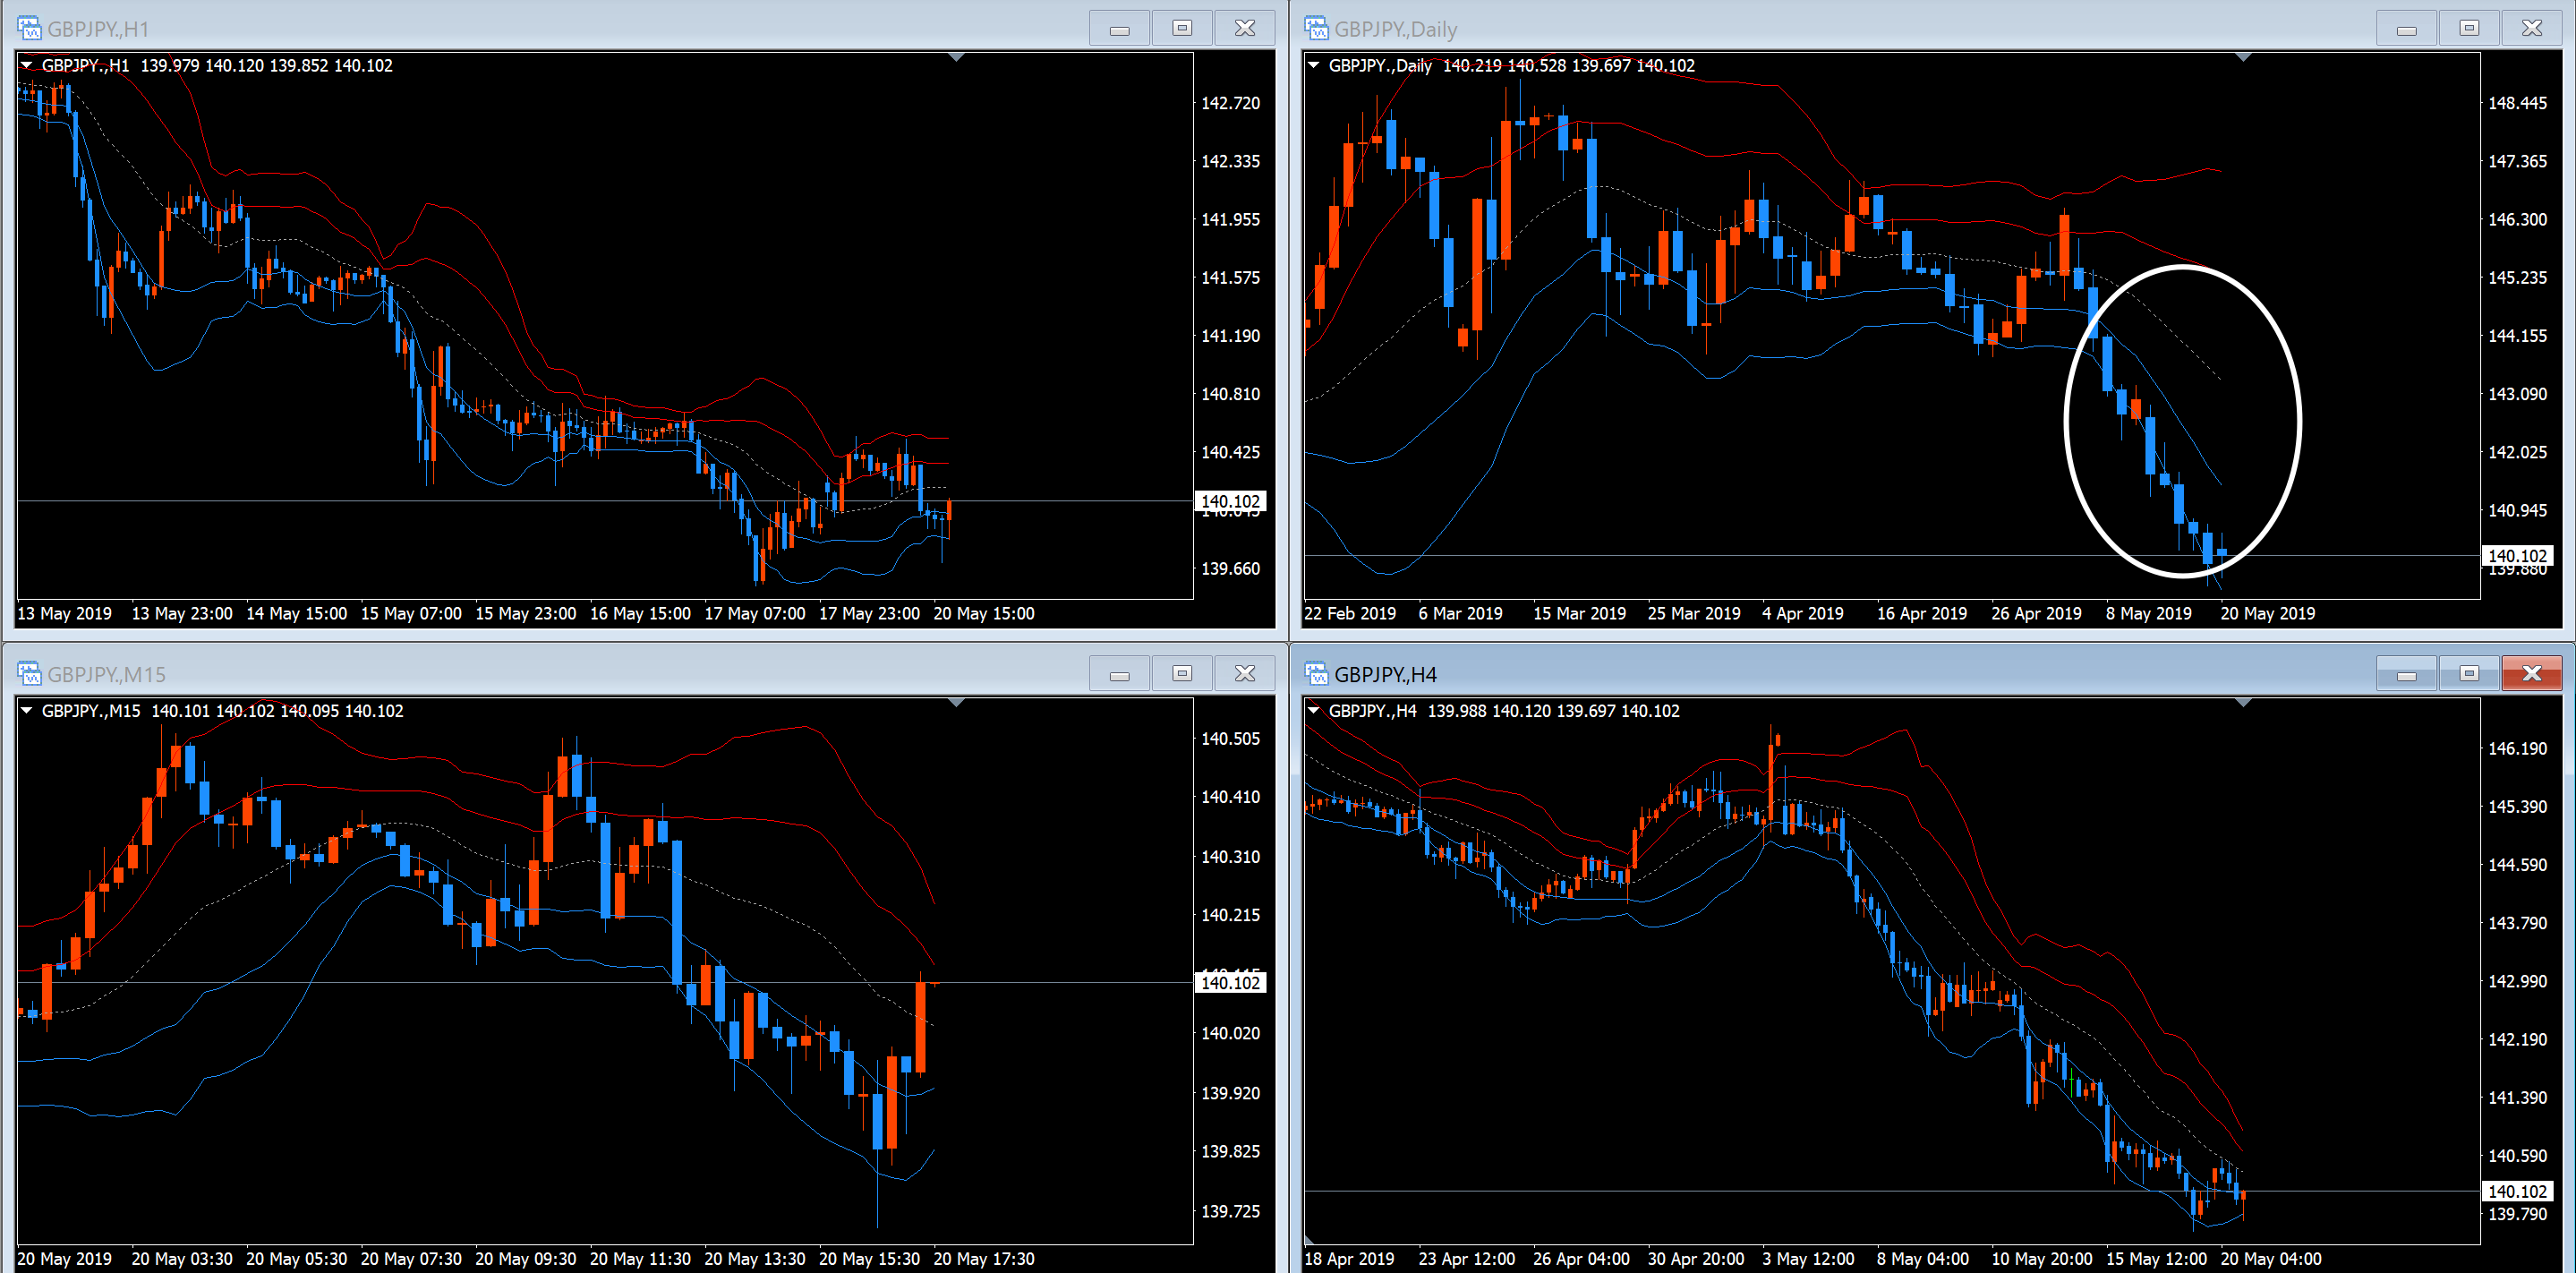
Task: Expand the triangle beside GBPJPY,Daily chart label
Action: 1314,65
